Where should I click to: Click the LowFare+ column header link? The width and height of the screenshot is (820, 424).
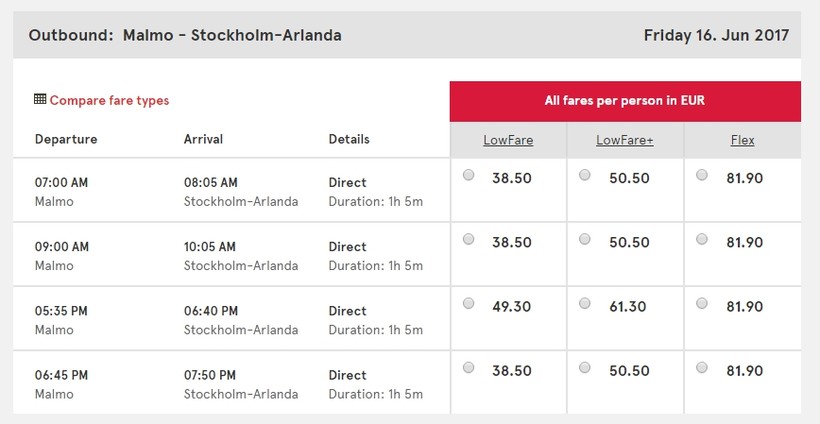point(625,140)
